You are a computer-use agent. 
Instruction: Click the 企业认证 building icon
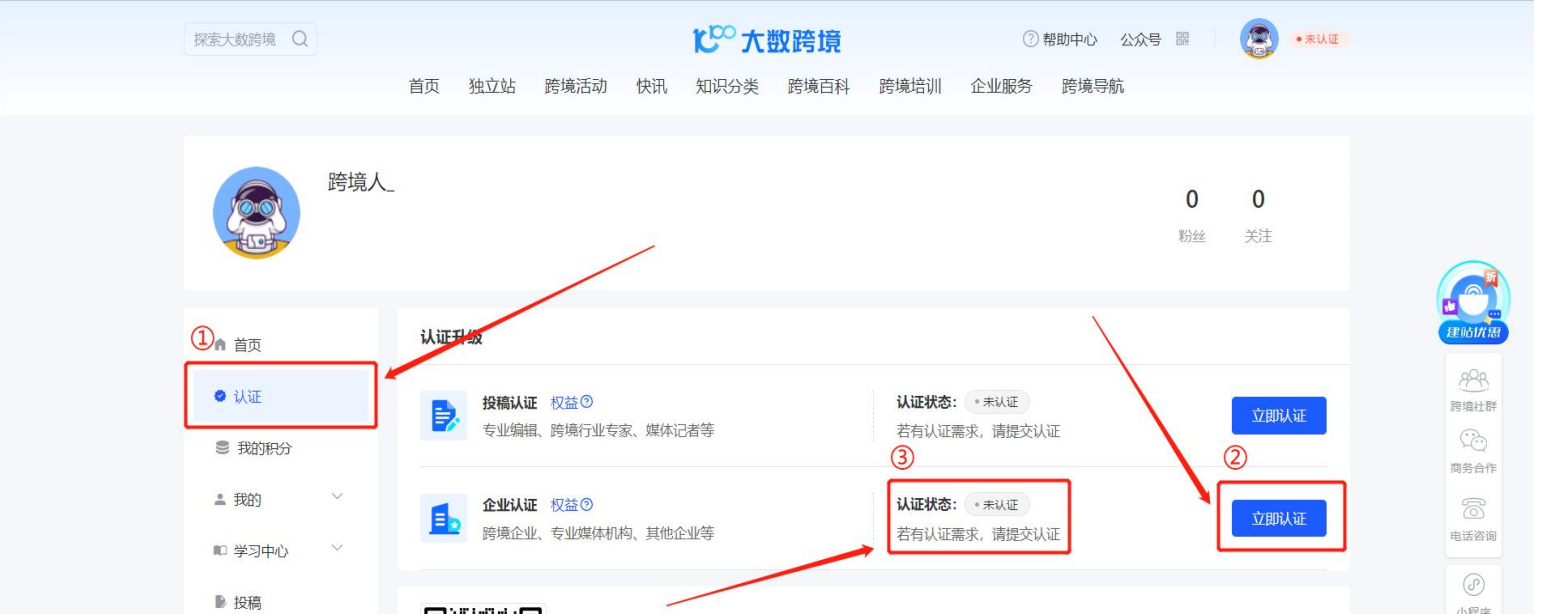(443, 519)
